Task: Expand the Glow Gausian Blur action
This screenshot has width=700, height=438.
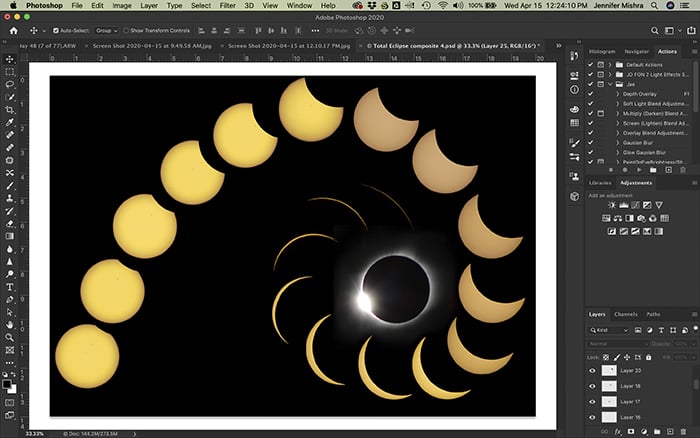Action: point(618,153)
